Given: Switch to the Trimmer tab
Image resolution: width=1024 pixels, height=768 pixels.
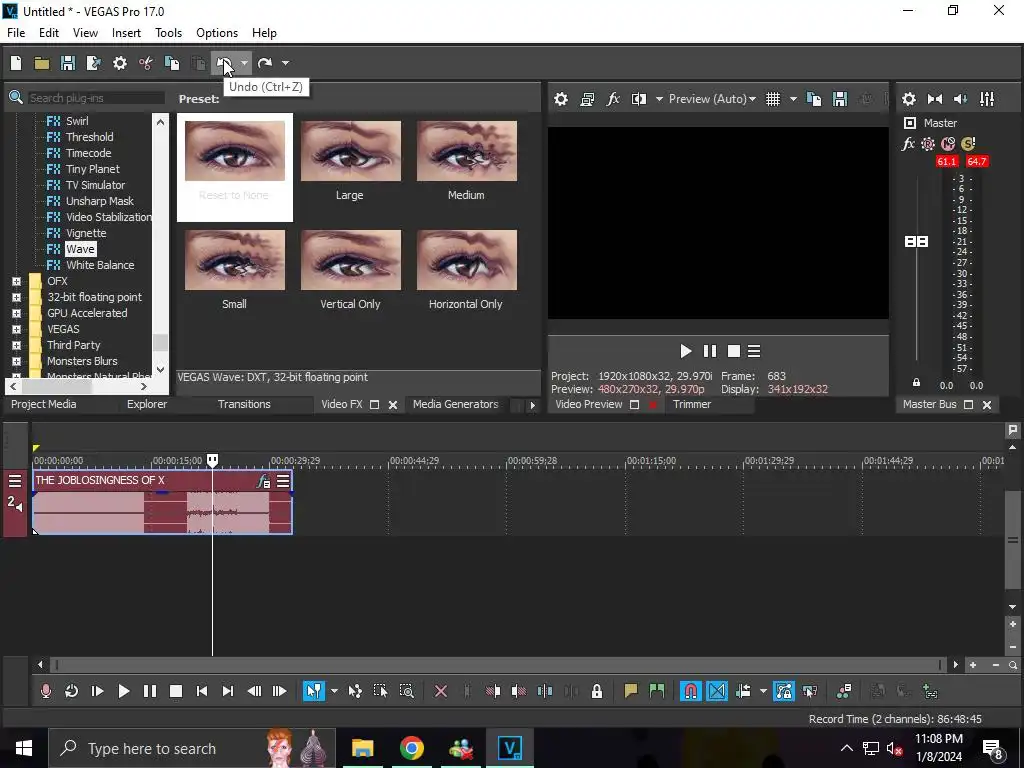Looking at the screenshot, I should click(692, 404).
